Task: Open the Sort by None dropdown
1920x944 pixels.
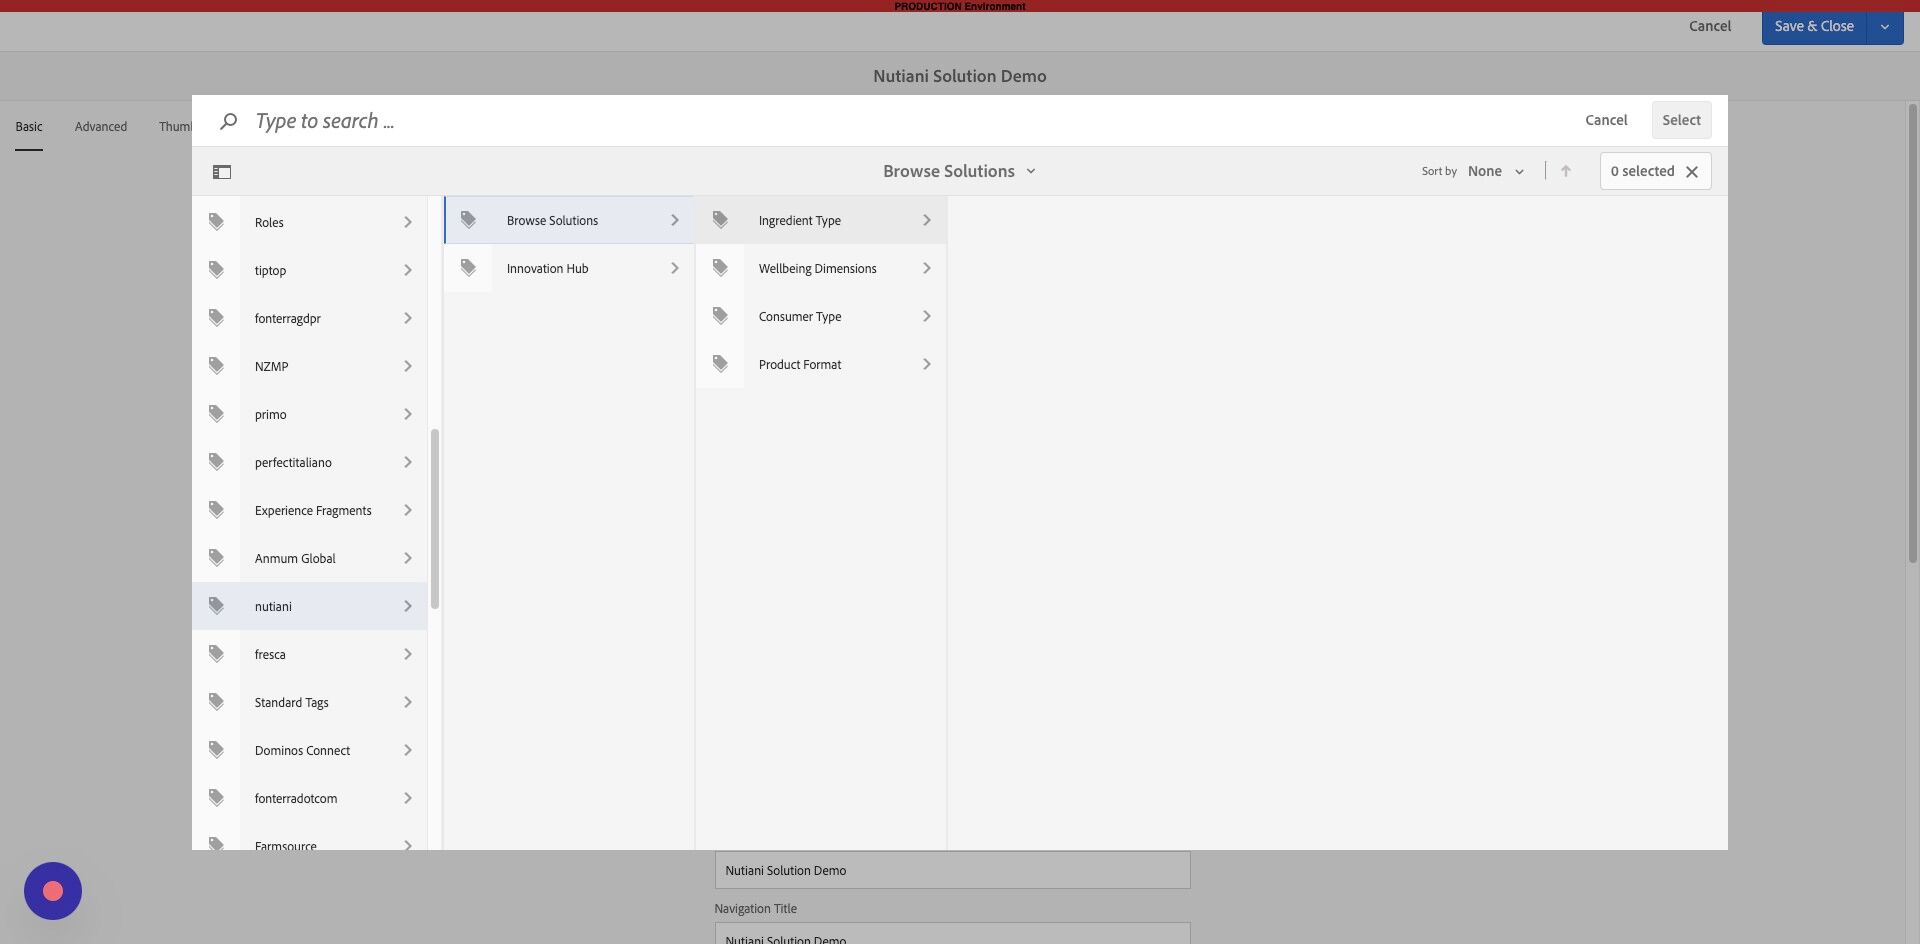Action: coord(1496,171)
